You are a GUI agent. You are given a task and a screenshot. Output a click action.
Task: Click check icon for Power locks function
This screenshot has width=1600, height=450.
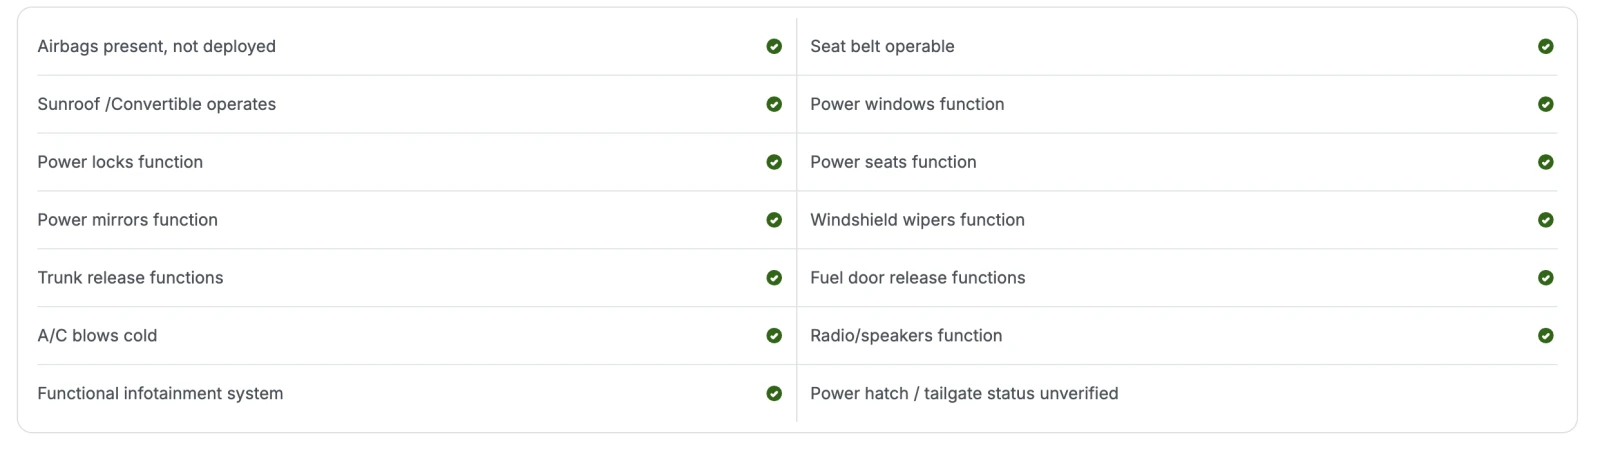coord(774,162)
